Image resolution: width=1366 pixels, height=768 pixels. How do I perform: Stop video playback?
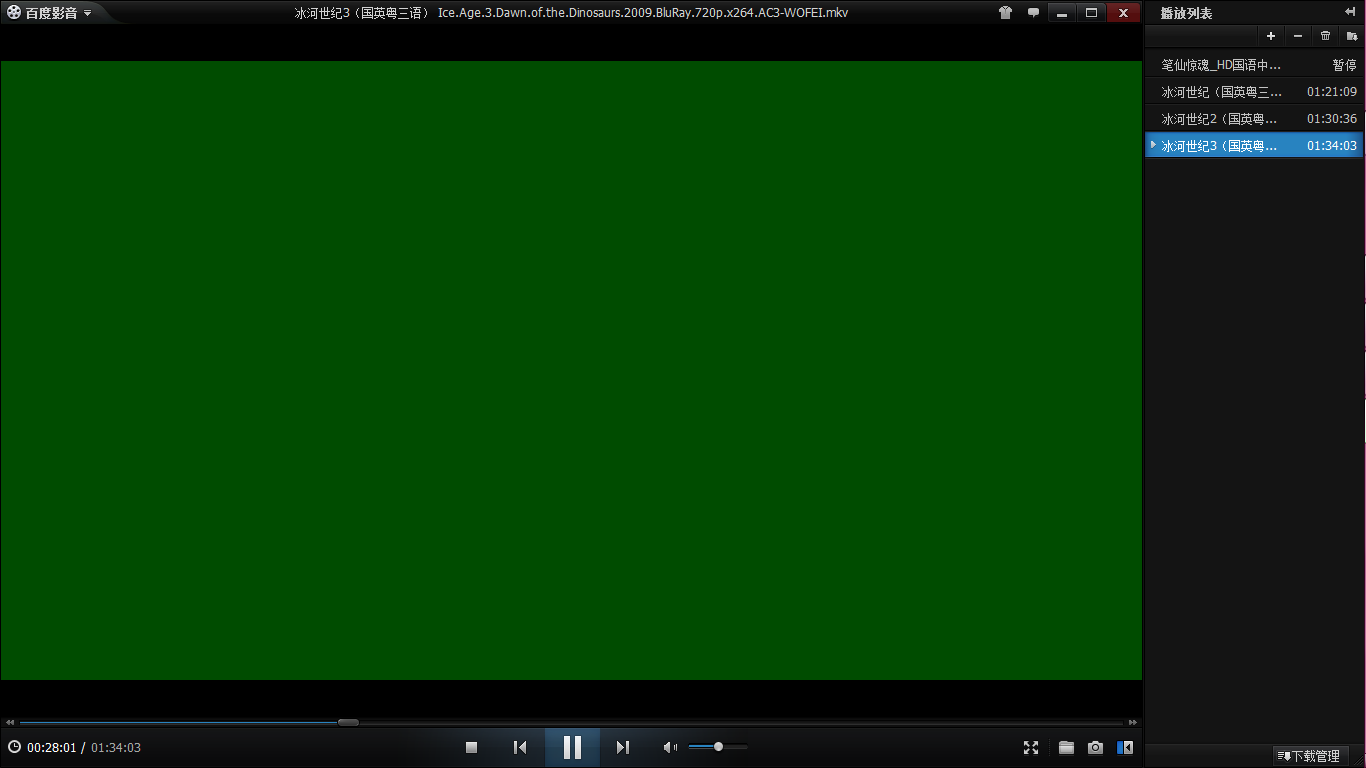(x=472, y=747)
